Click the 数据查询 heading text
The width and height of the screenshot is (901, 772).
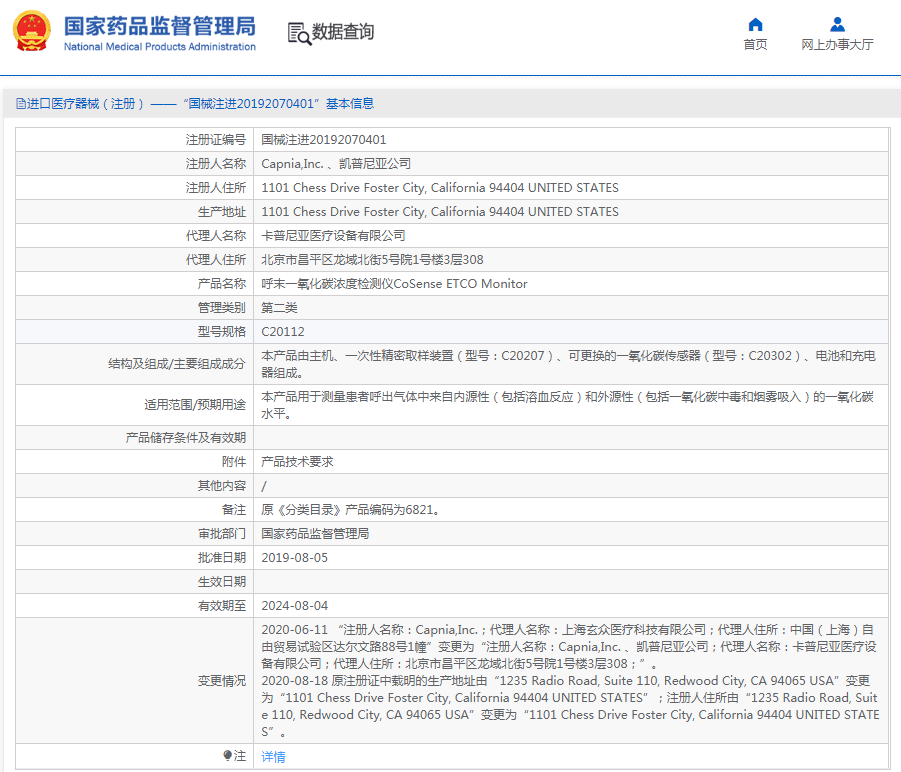(343, 33)
